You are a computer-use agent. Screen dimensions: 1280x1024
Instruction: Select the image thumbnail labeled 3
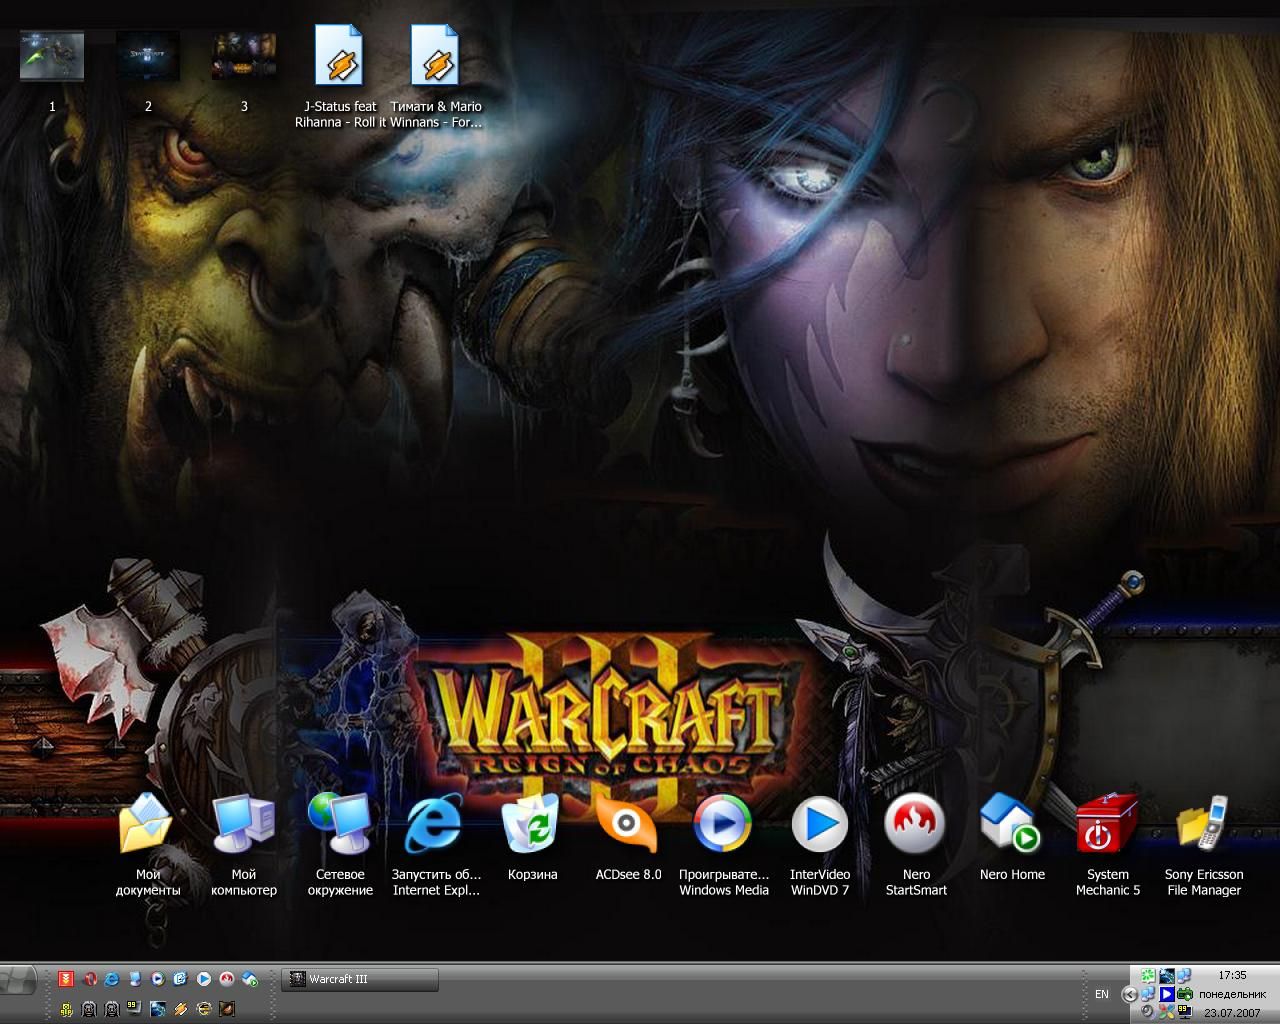click(x=244, y=56)
